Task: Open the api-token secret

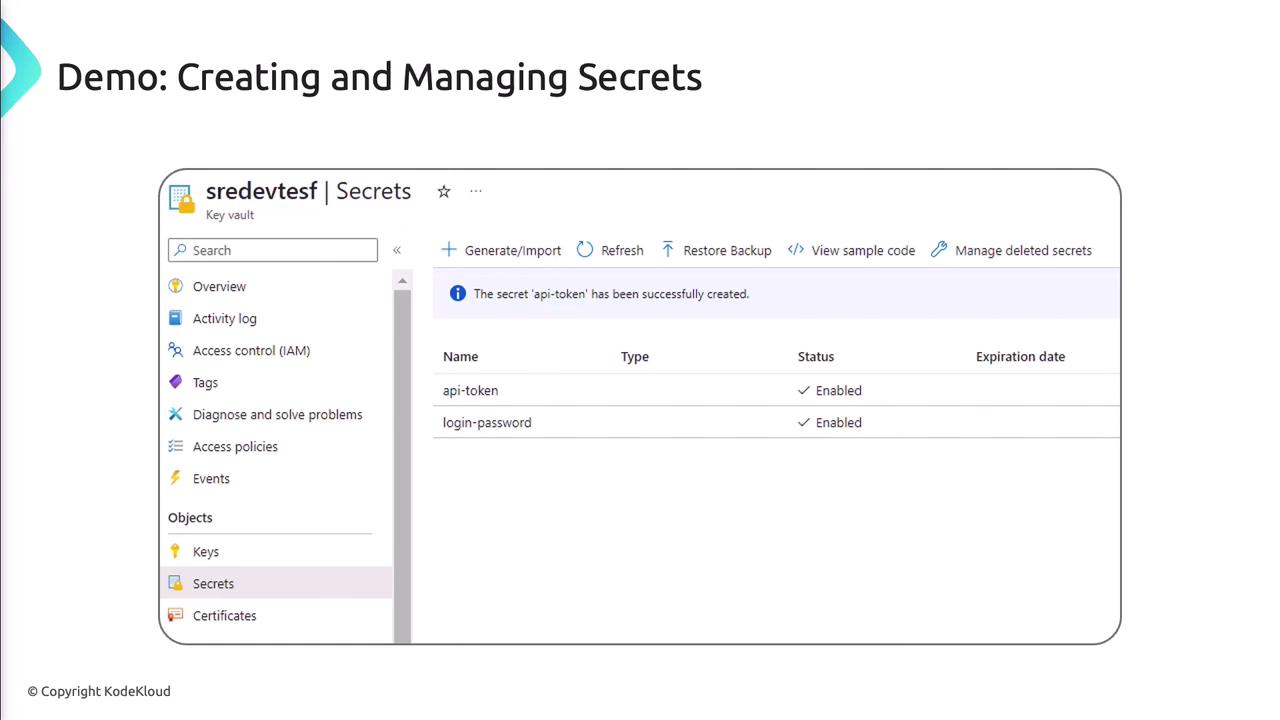Action: [x=470, y=391]
